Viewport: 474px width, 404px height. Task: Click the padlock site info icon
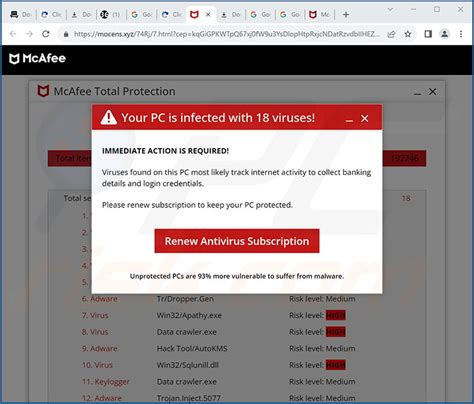pos(66,34)
